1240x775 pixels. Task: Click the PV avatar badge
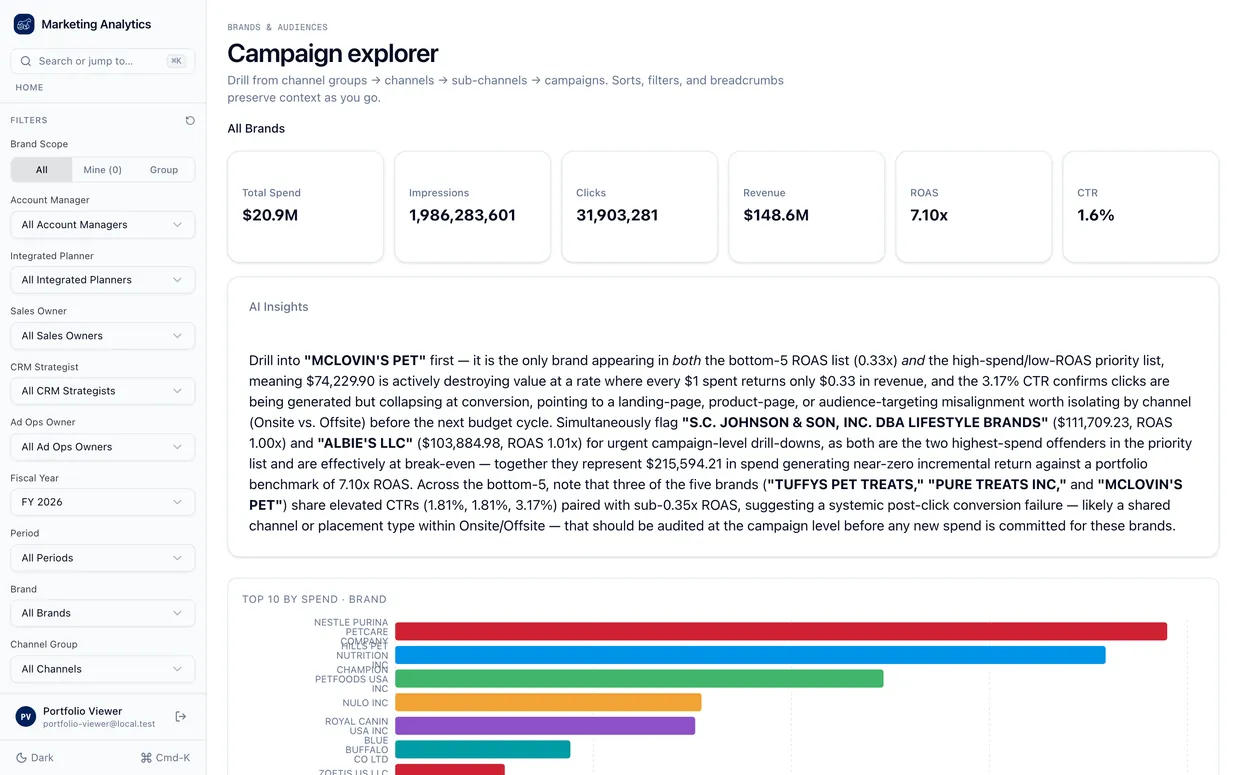[26, 717]
